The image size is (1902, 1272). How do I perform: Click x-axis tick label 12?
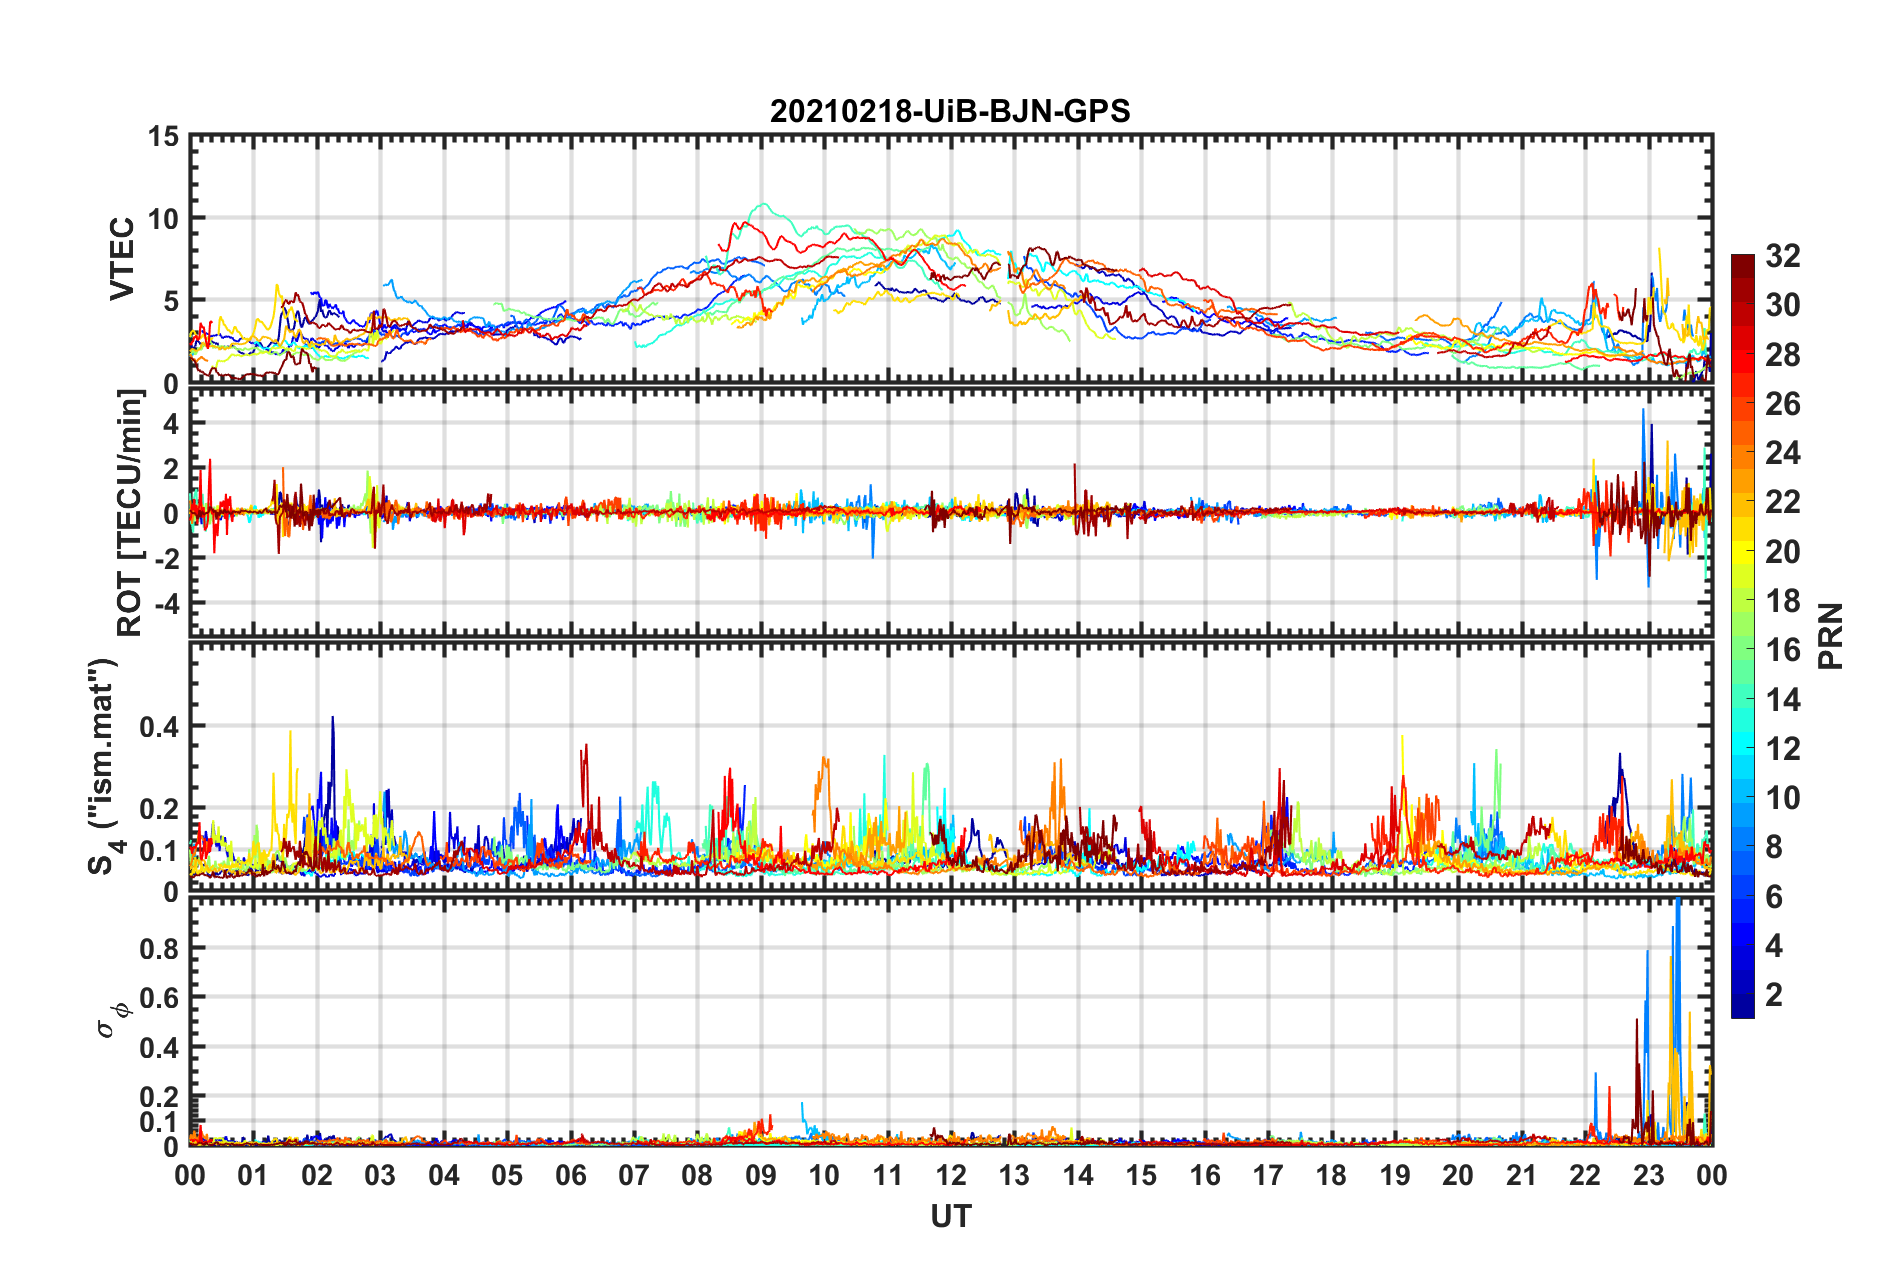951,1175
